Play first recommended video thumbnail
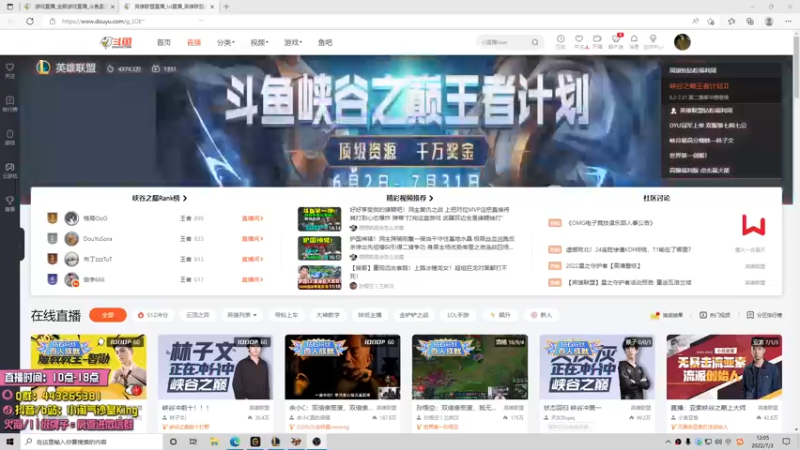The width and height of the screenshot is (800, 450). pyautogui.click(x=319, y=219)
